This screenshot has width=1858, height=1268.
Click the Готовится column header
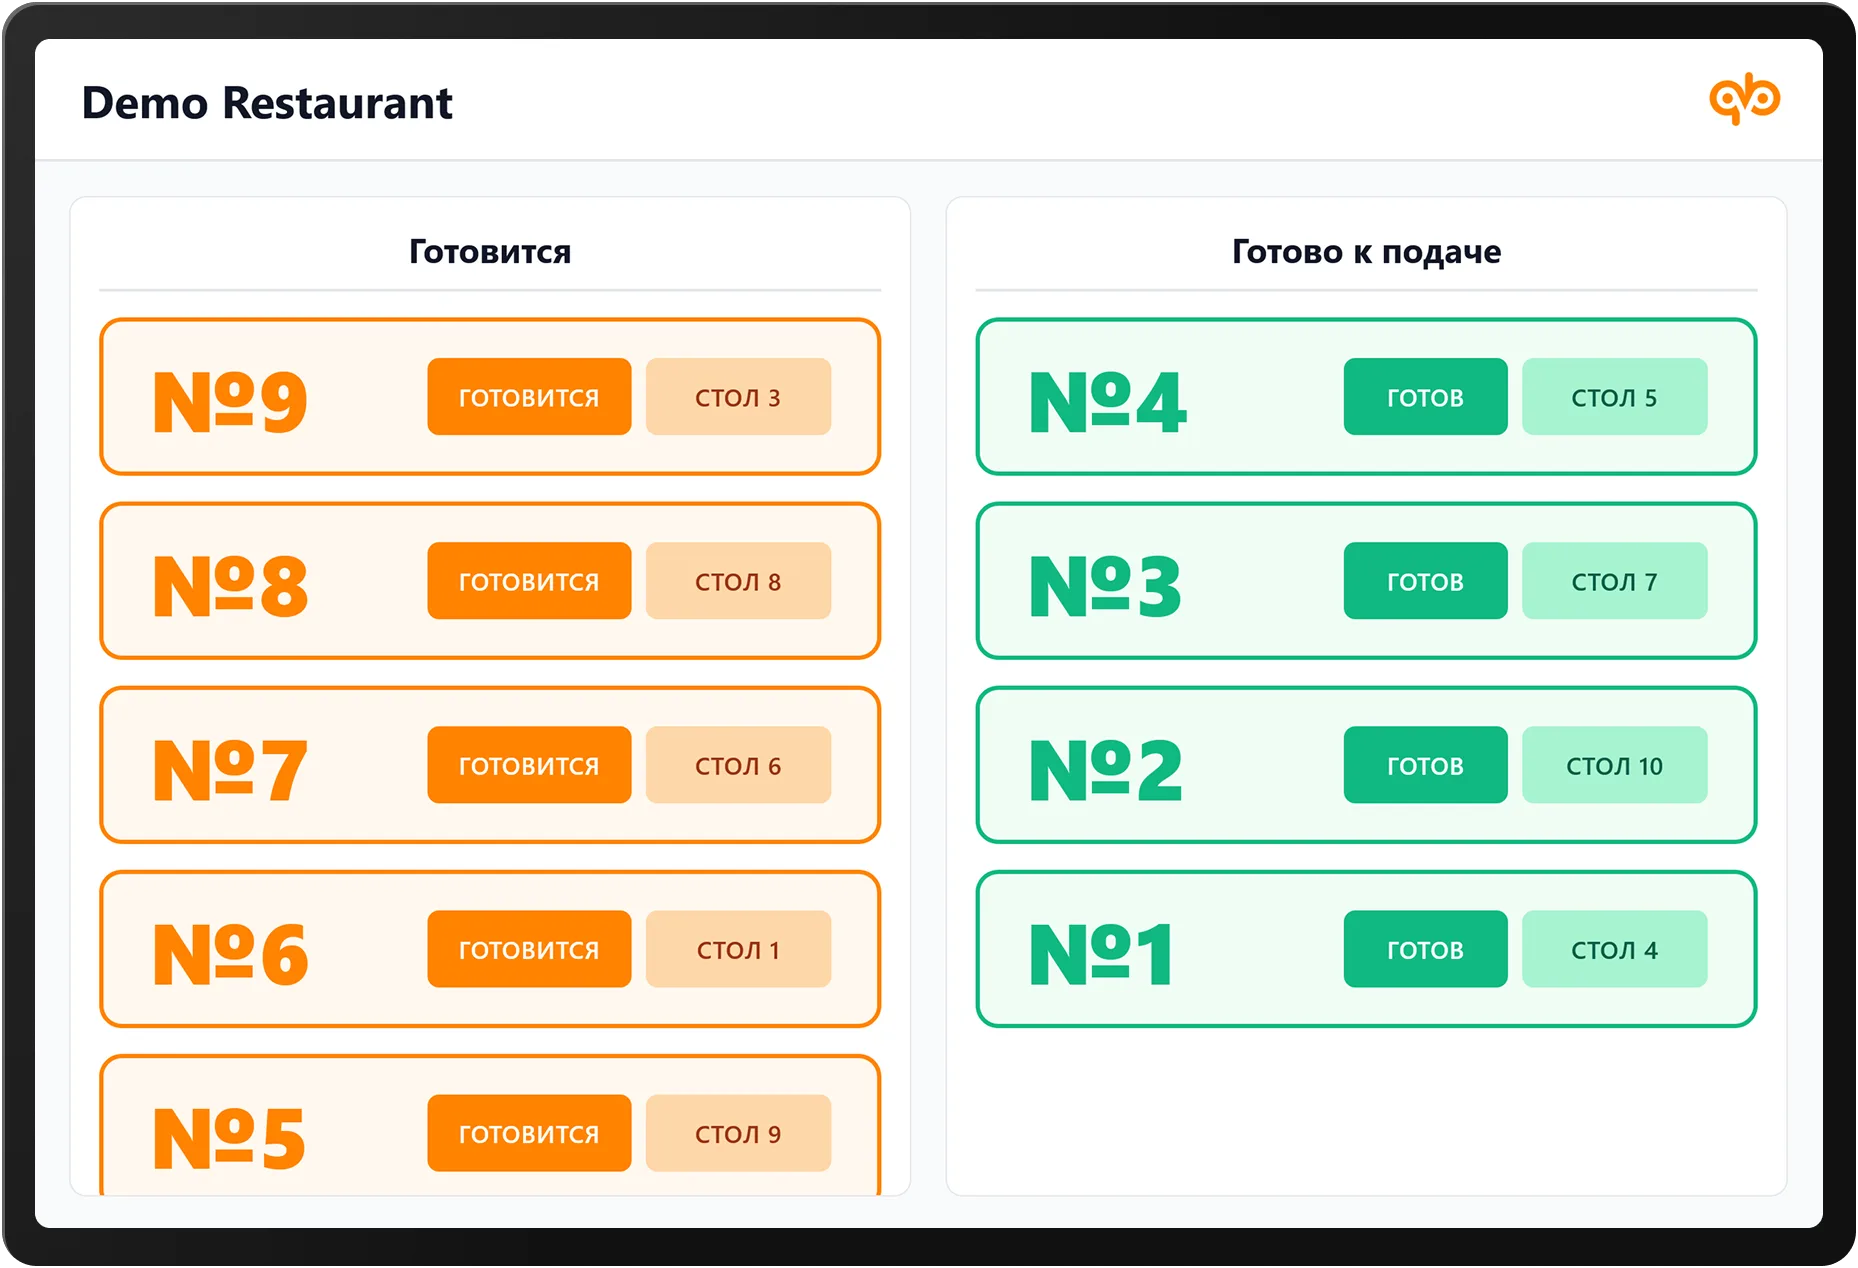tap(490, 251)
